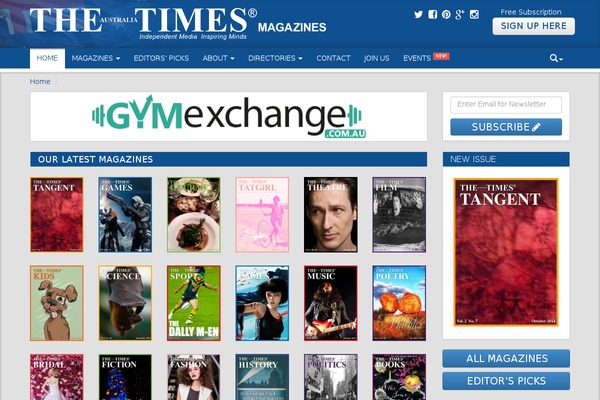This screenshot has height=400, width=600.
Task: Click the Home breadcrumb link
Action: [40, 82]
